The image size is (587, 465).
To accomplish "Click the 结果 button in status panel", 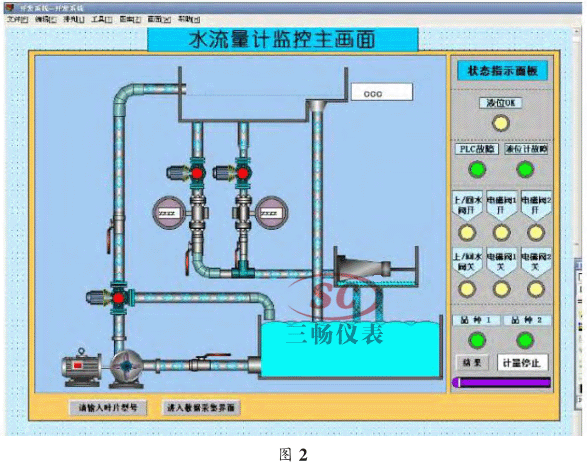I will pyautogui.click(x=472, y=362).
